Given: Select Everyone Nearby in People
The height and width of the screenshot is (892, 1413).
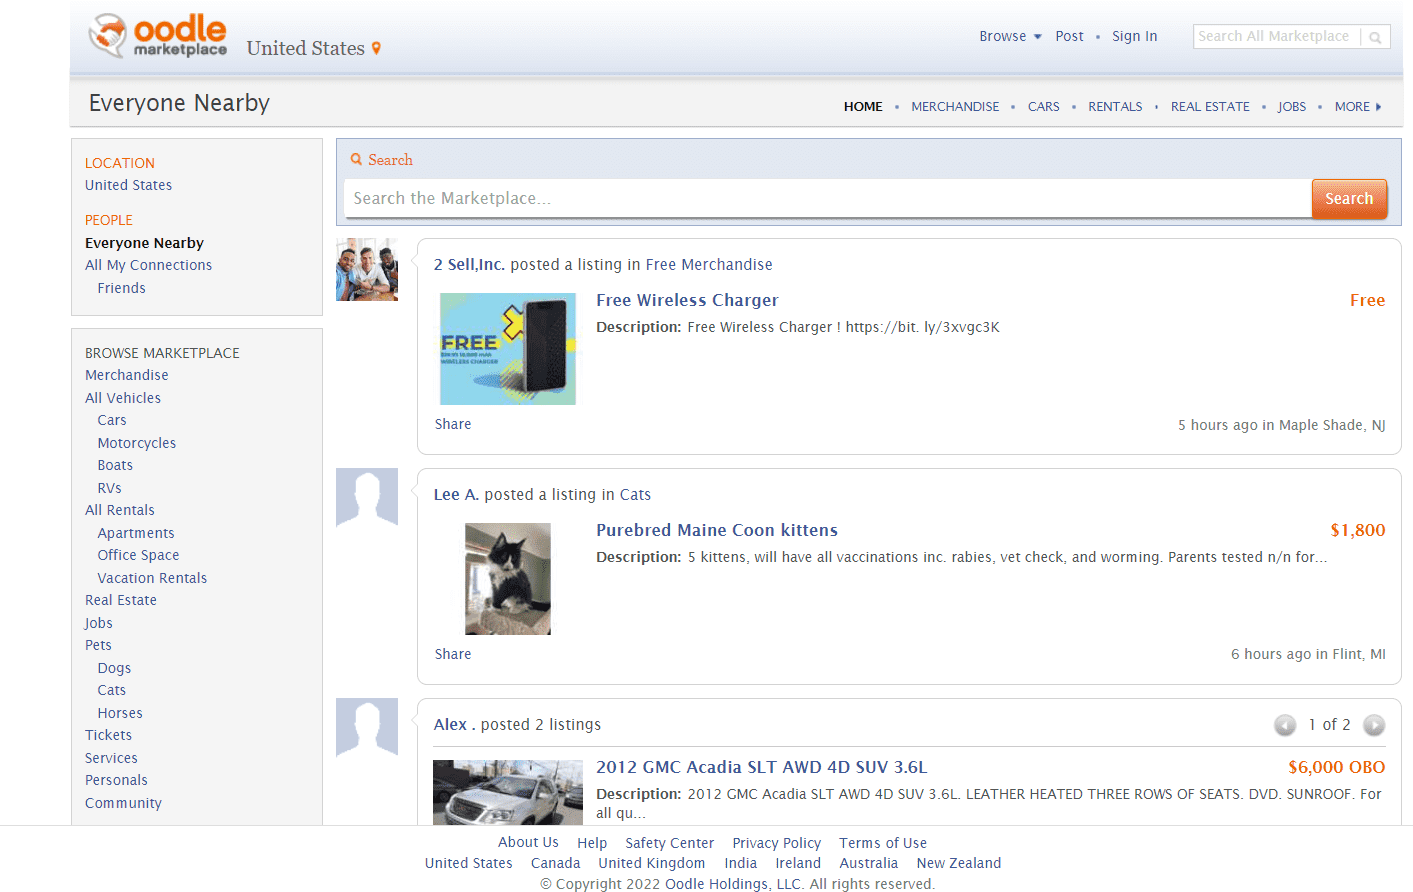Looking at the screenshot, I should (144, 243).
